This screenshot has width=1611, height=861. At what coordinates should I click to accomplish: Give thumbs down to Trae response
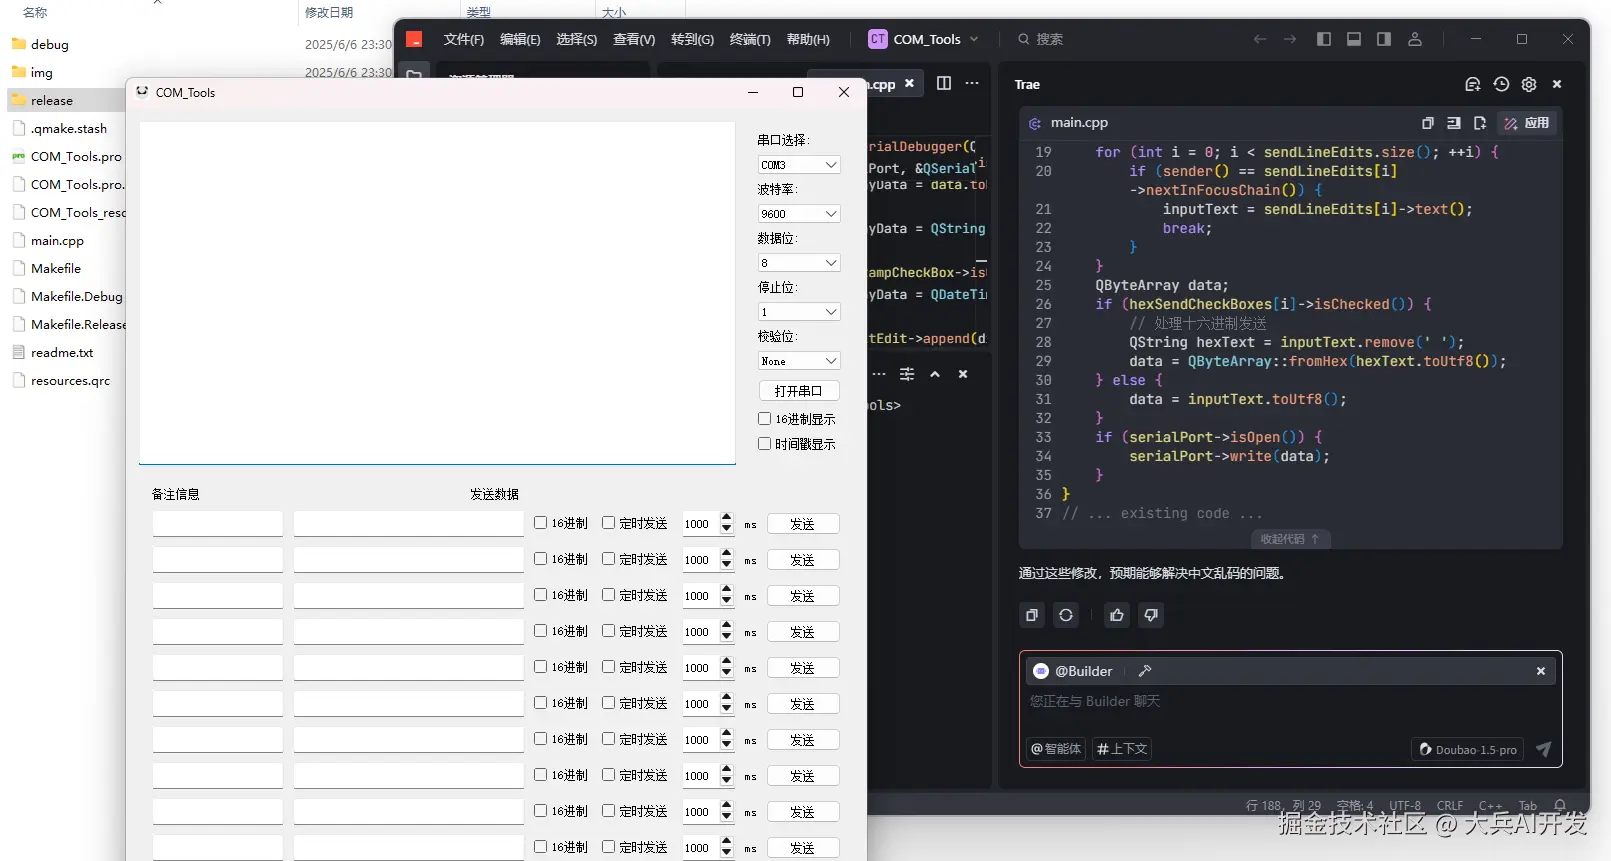[1151, 615]
